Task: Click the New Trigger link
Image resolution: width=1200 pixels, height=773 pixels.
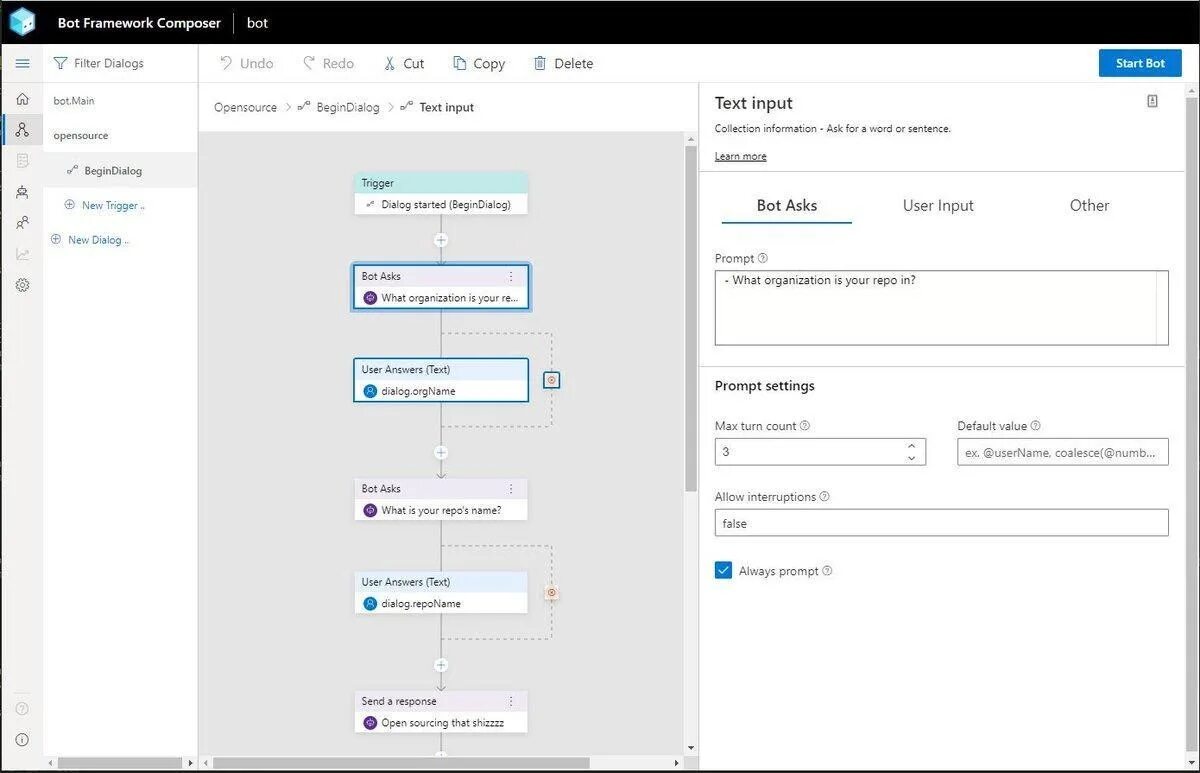Action: coord(113,205)
